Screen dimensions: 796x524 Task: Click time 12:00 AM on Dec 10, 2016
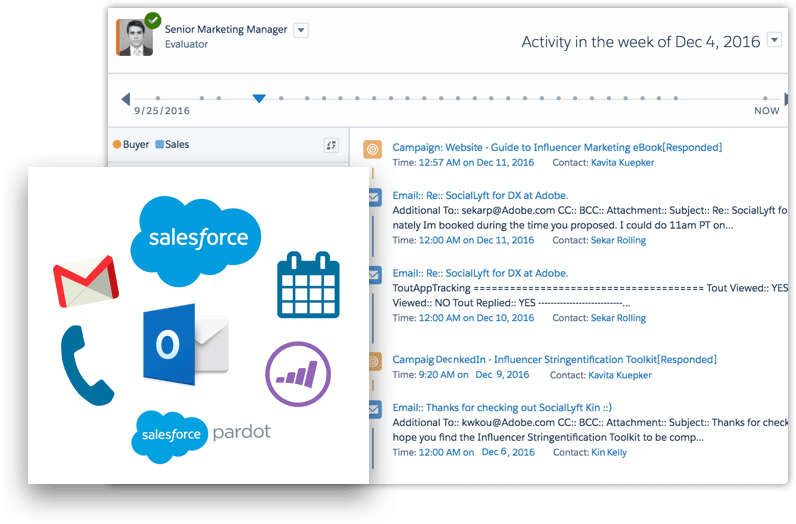coord(476,318)
